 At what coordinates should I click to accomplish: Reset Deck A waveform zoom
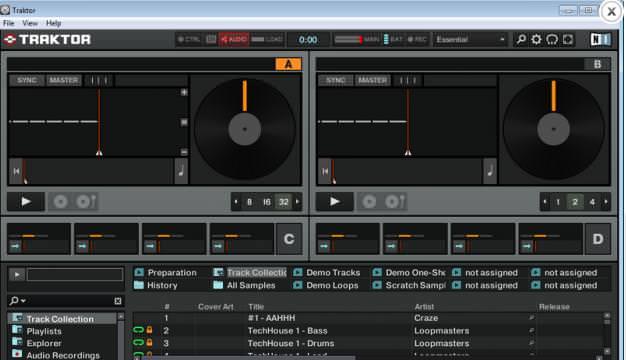click(184, 122)
